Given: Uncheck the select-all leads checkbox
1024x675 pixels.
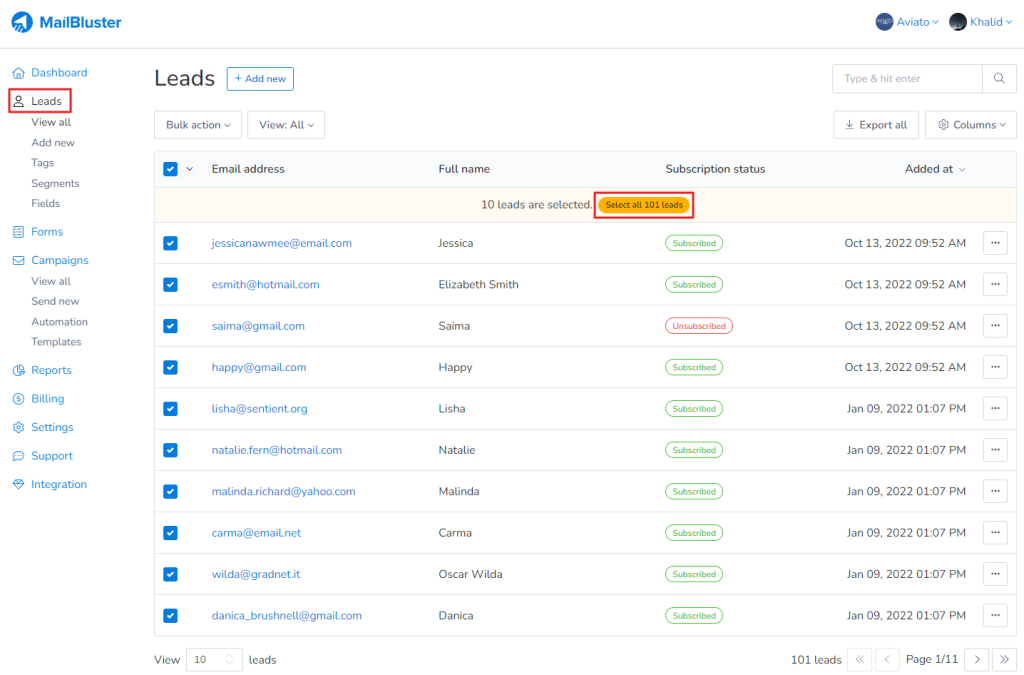Looking at the screenshot, I should [x=169, y=168].
